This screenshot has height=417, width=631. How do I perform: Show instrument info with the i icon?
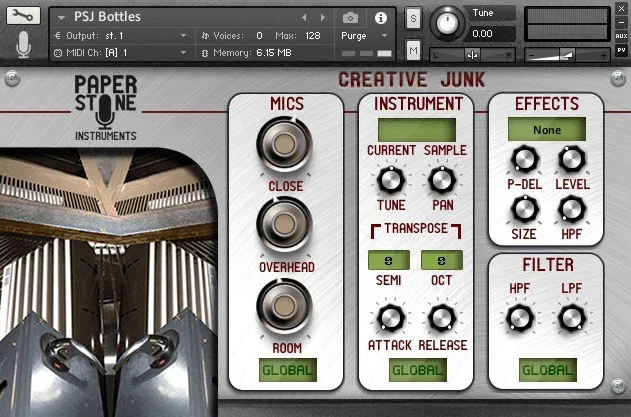click(x=380, y=18)
